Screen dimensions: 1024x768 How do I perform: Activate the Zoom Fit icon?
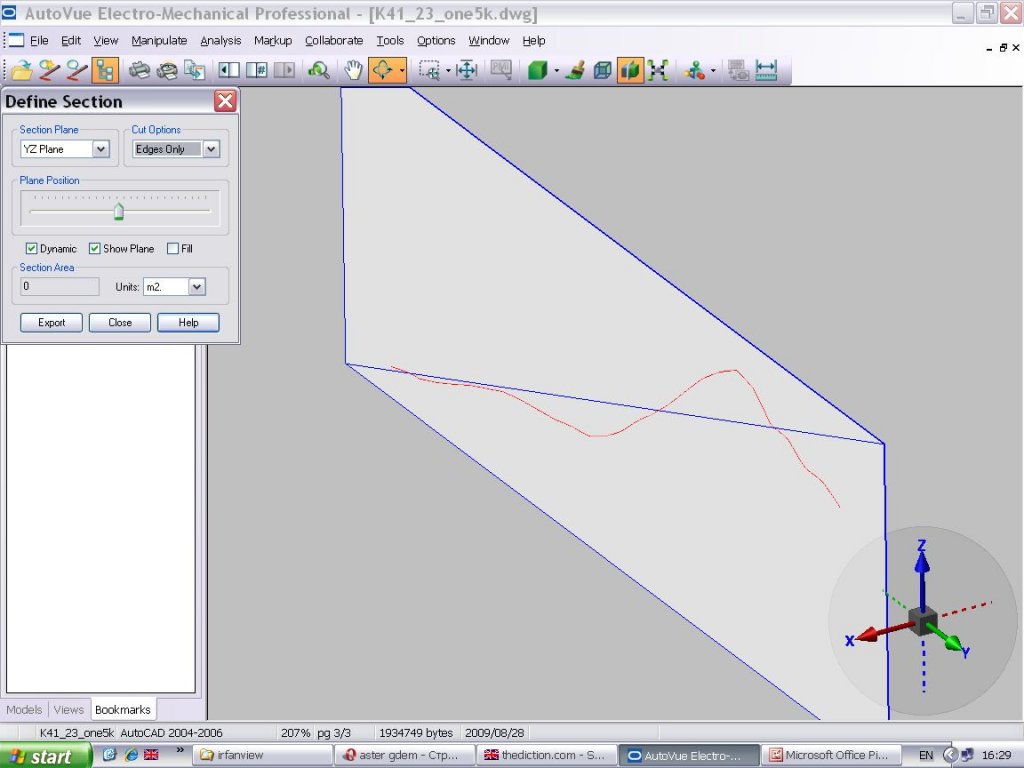(x=466, y=70)
